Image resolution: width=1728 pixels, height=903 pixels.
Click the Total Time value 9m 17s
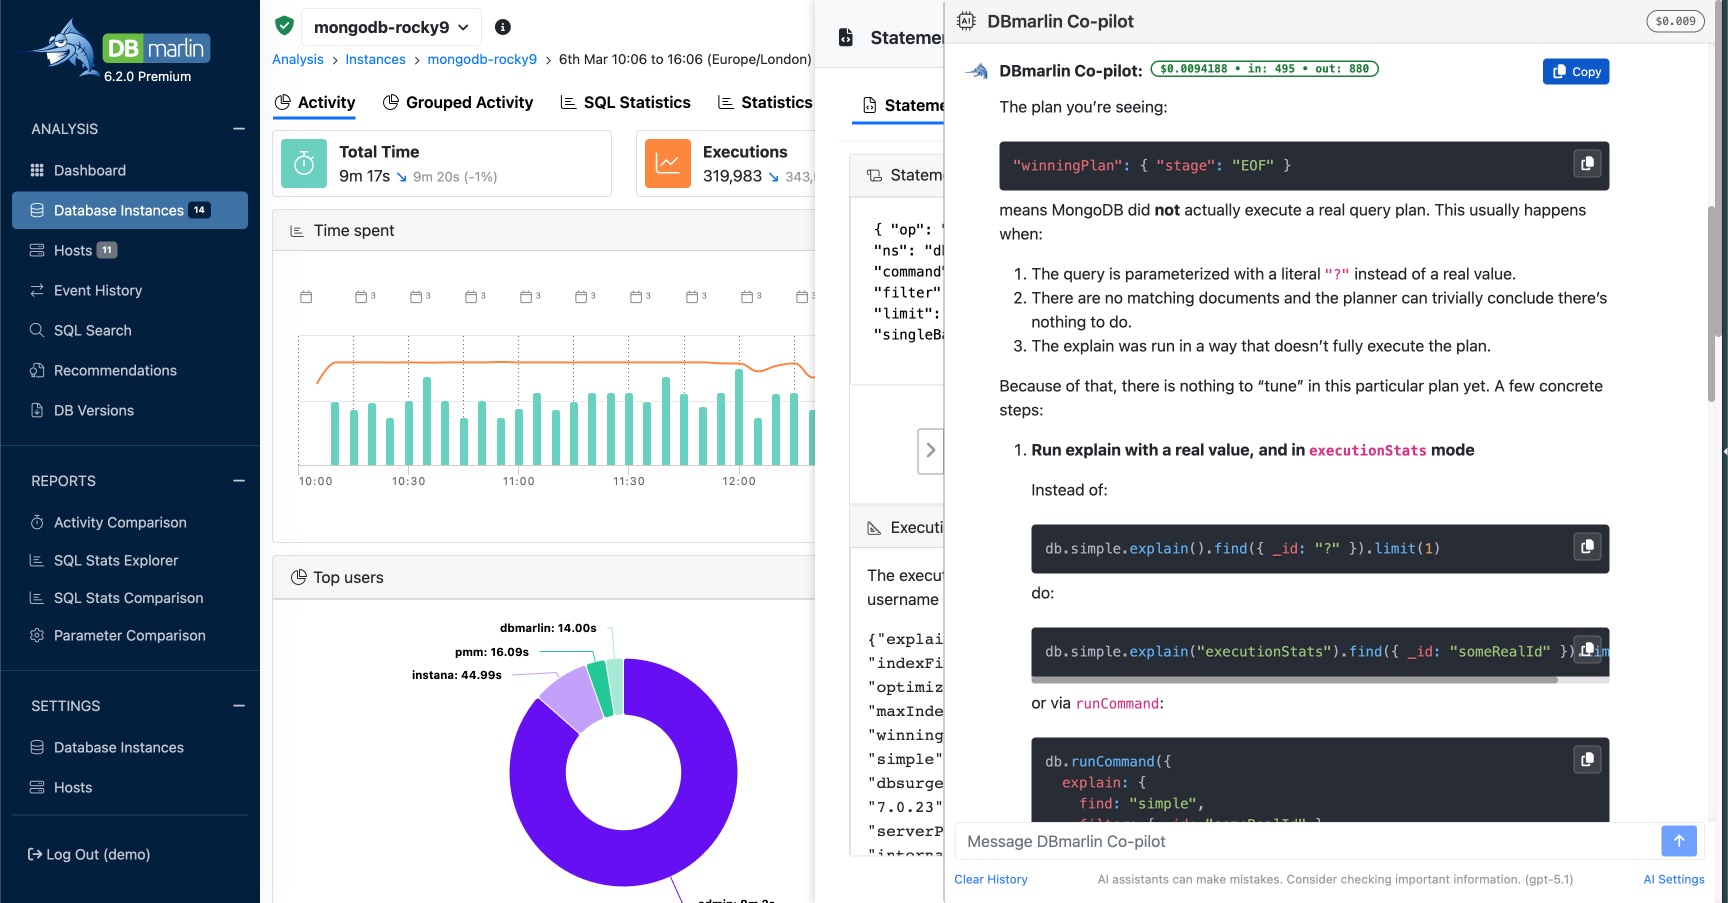[364, 176]
